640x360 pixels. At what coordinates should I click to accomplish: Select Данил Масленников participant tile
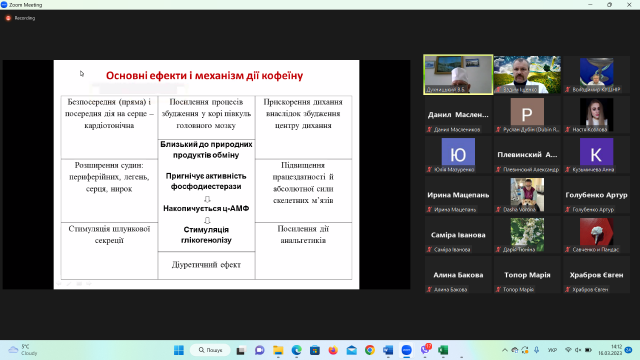pyautogui.click(x=458, y=115)
